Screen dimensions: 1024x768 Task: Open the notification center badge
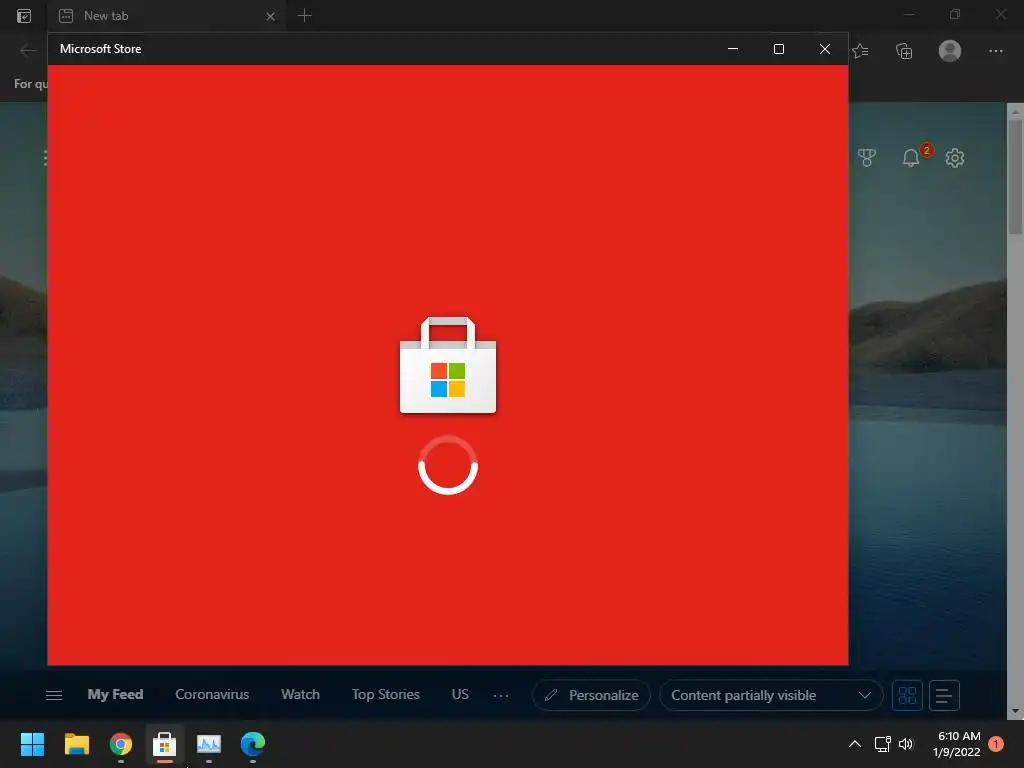click(x=996, y=744)
